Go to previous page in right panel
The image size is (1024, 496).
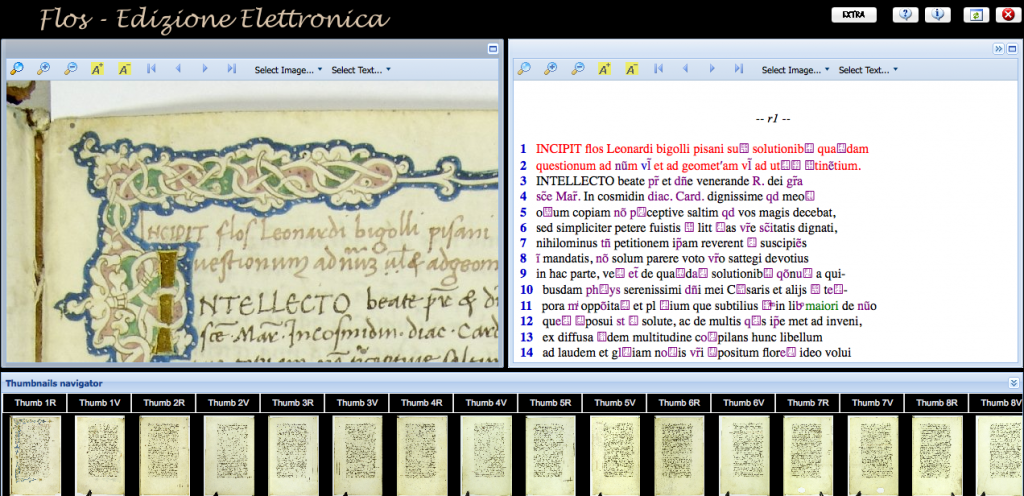pyautogui.click(x=685, y=69)
